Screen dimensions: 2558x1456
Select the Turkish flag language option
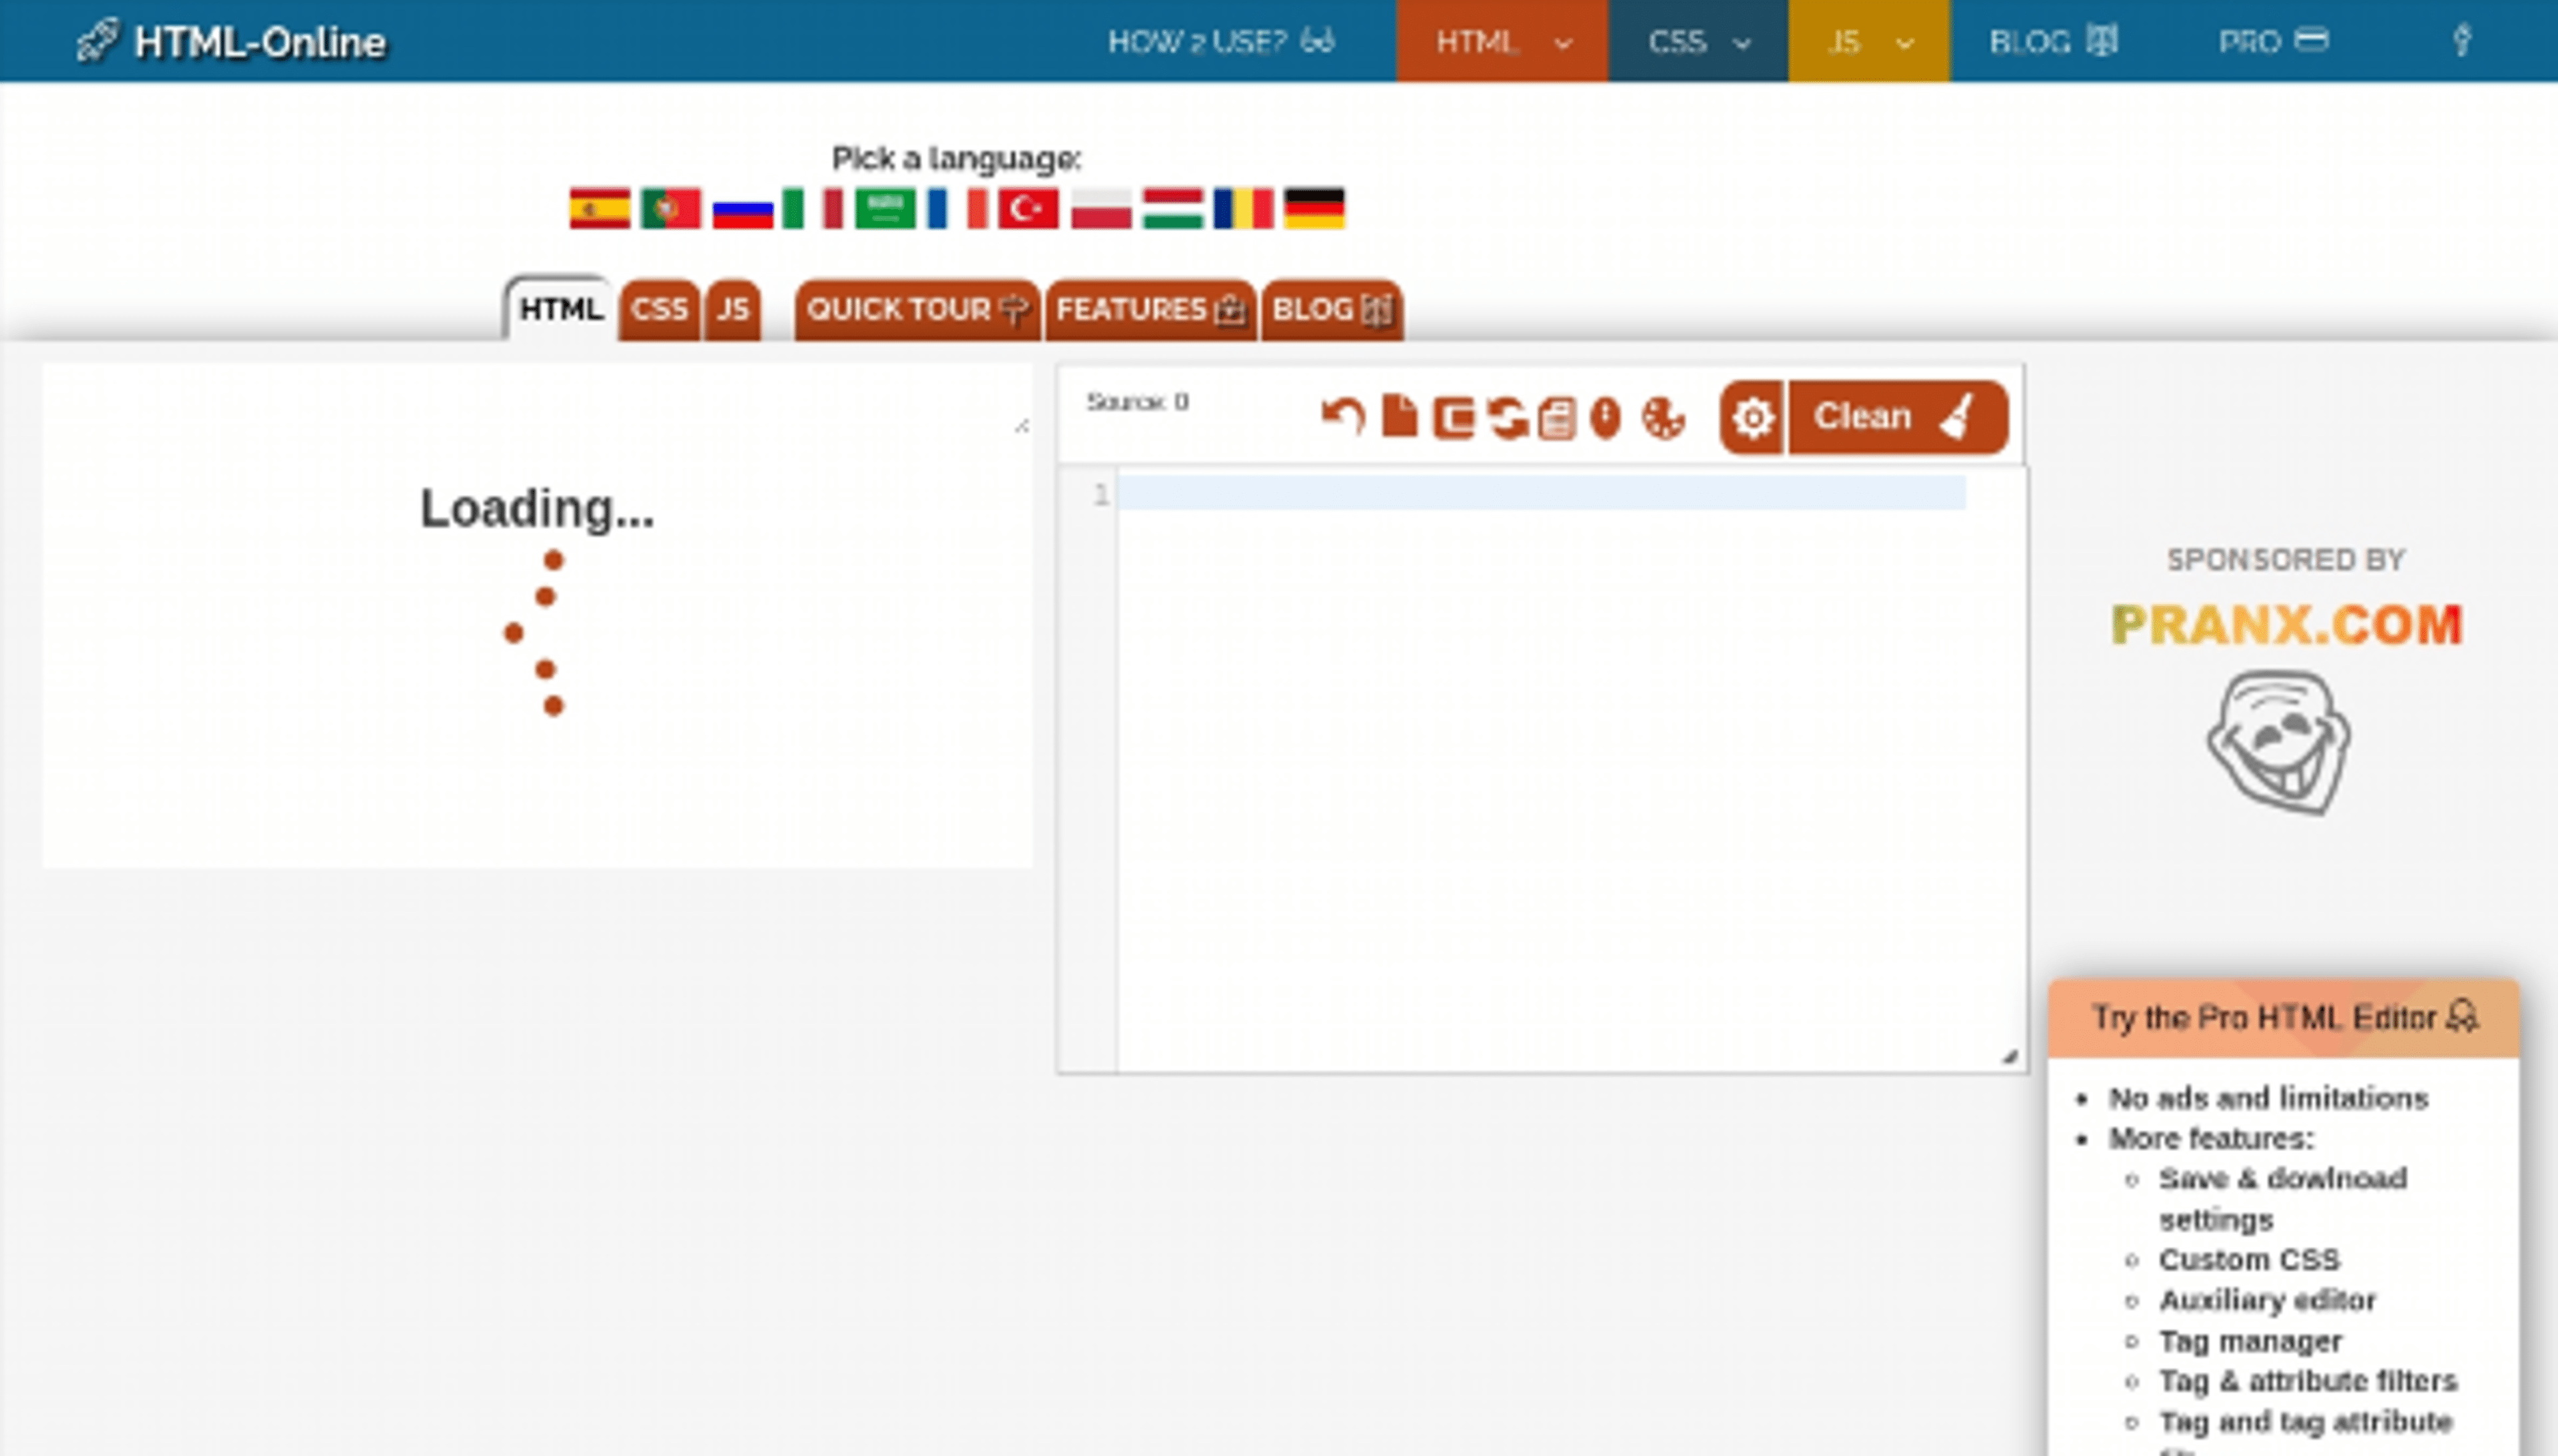(x=1028, y=209)
